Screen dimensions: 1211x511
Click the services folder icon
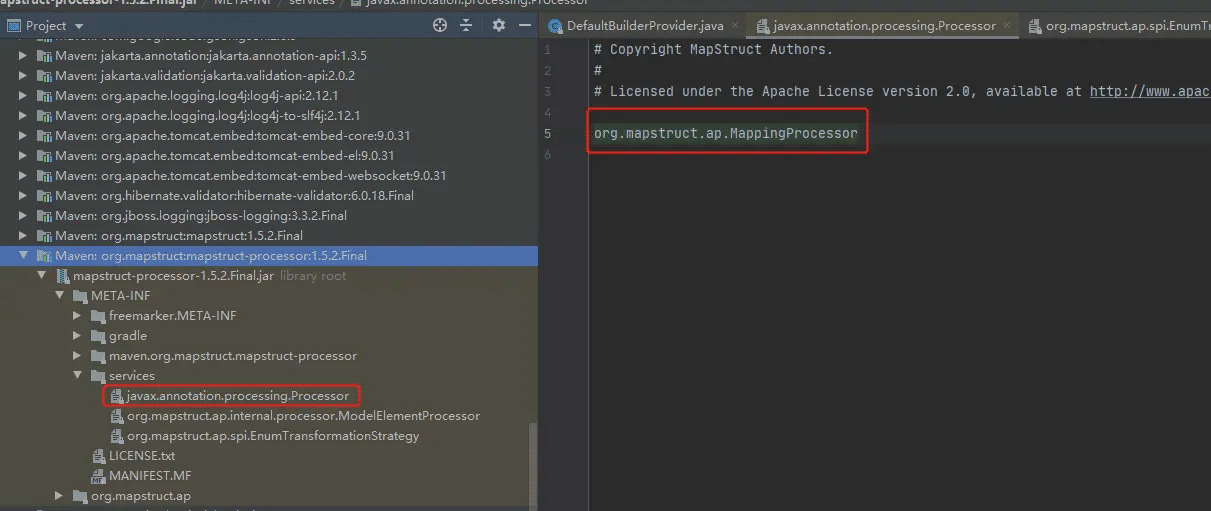tap(98, 376)
